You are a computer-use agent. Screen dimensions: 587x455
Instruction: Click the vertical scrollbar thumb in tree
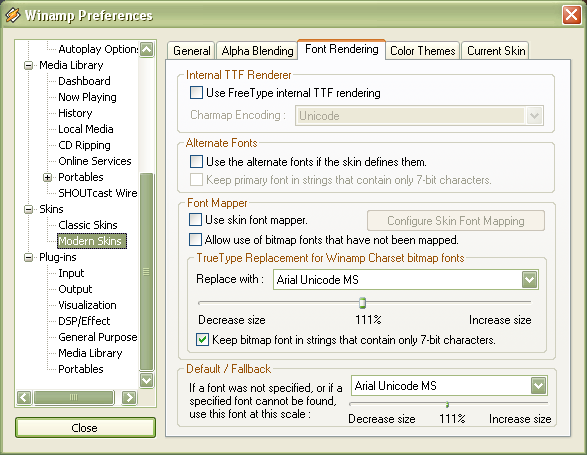click(x=146, y=272)
